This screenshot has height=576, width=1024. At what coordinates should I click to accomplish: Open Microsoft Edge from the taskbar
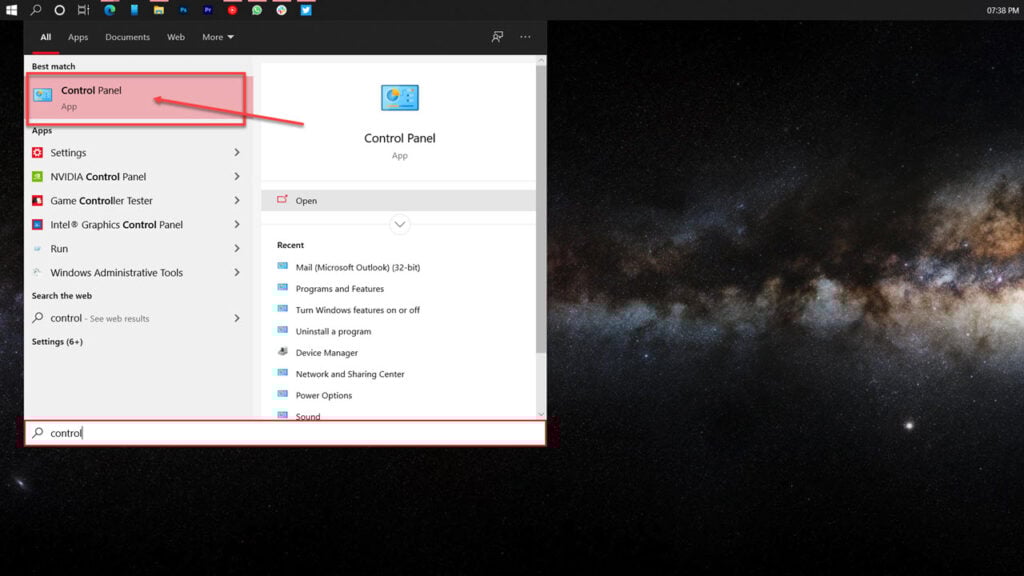pyautogui.click(x=110, y=10)
